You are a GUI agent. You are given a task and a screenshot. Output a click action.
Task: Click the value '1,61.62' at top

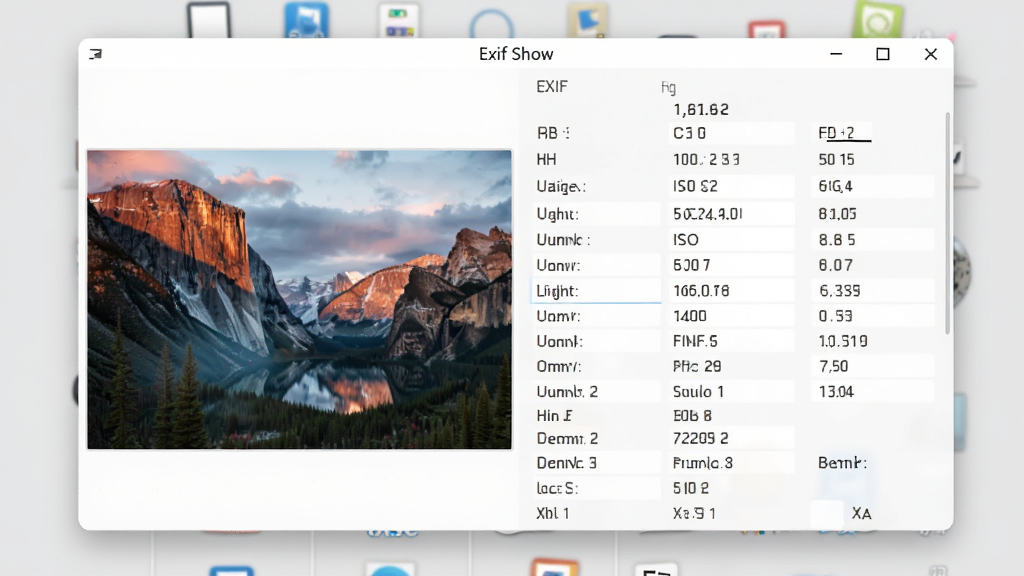coord(701,110)
